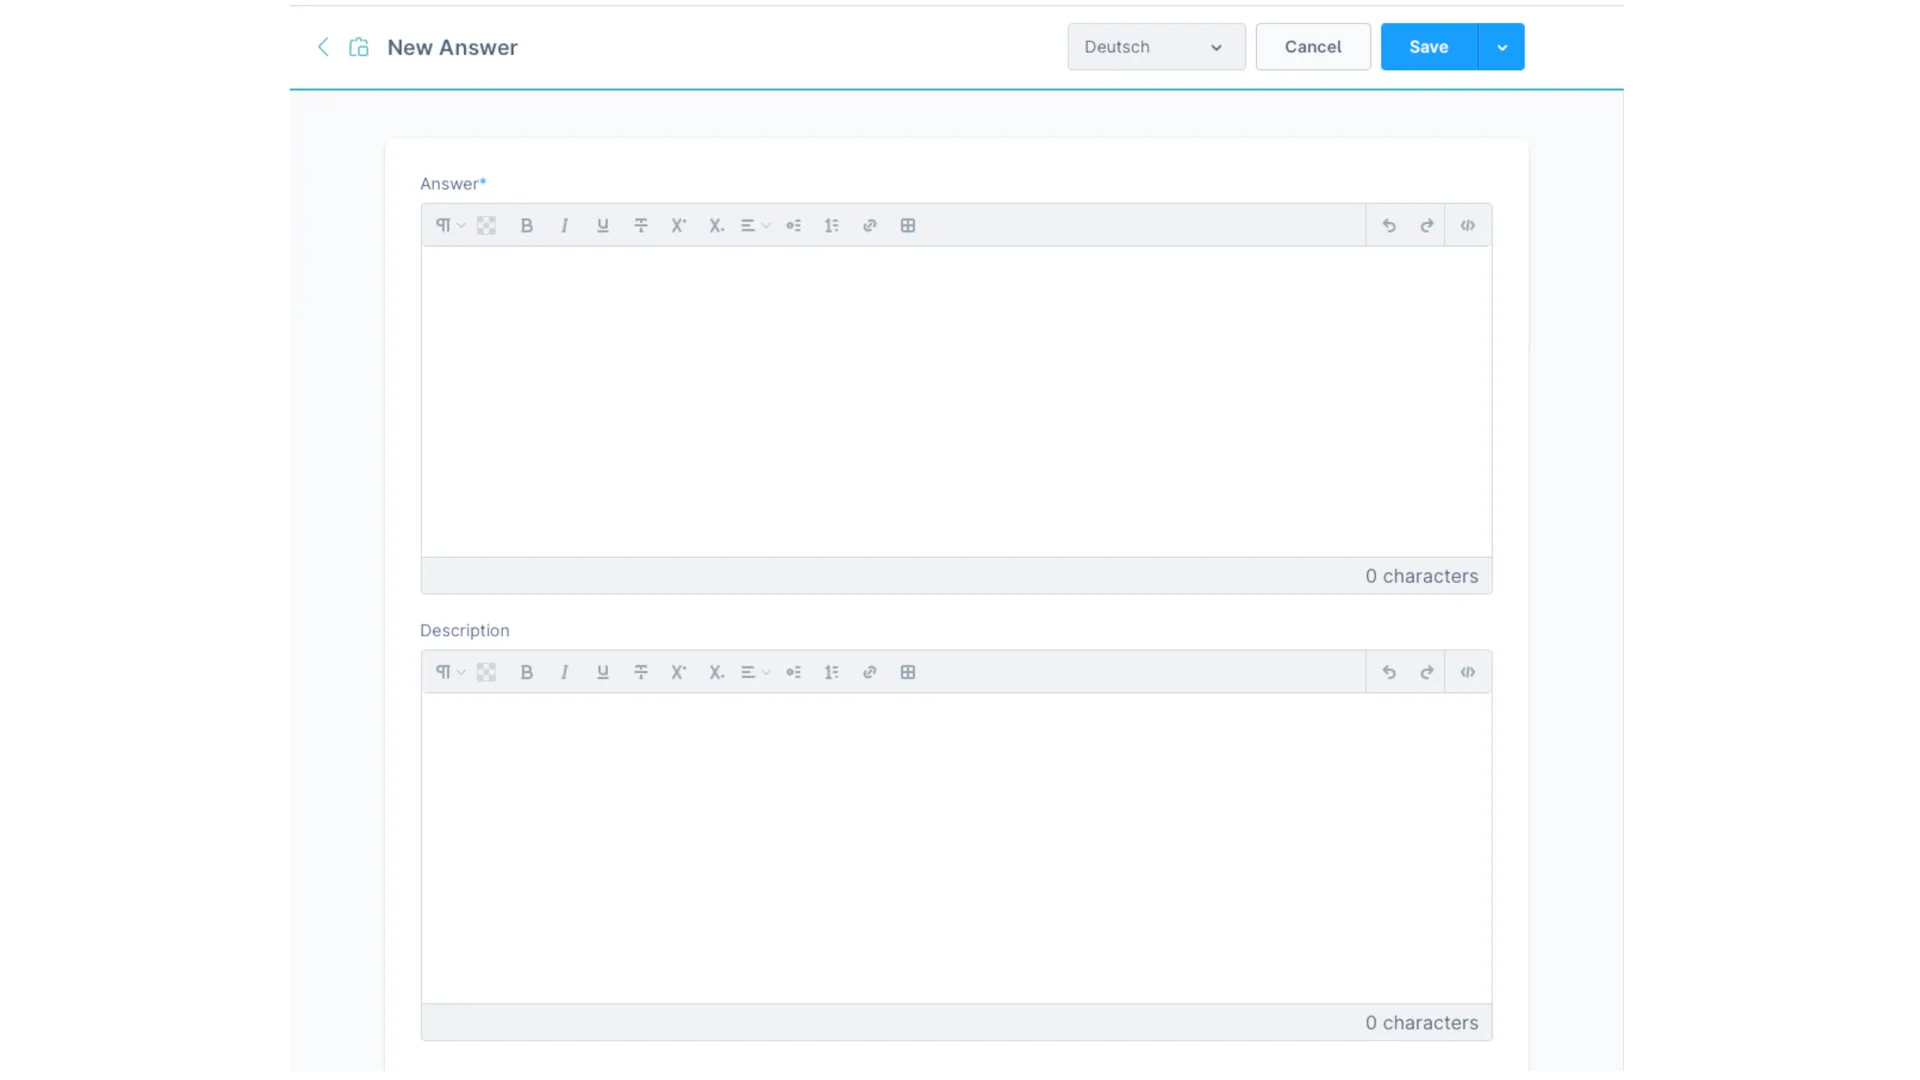Undo last change in the Answer editor
Screen dimensions: 1920x1080
coord(1389,225)
